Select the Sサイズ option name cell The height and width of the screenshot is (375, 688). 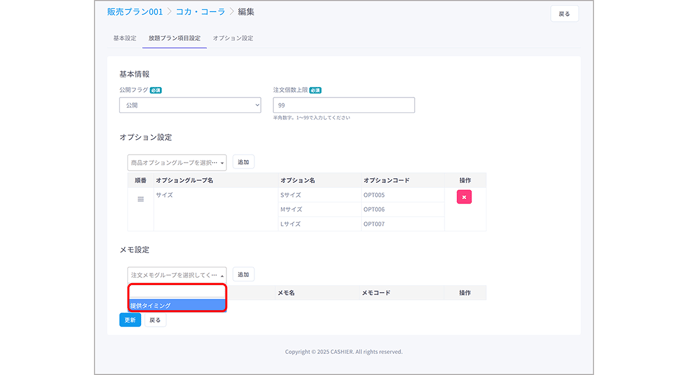point(320,195)
